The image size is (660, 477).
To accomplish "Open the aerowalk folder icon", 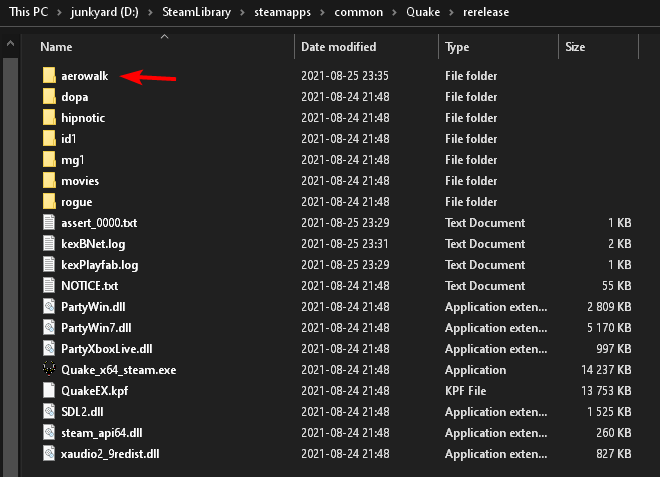I will (x=50, y=76).
